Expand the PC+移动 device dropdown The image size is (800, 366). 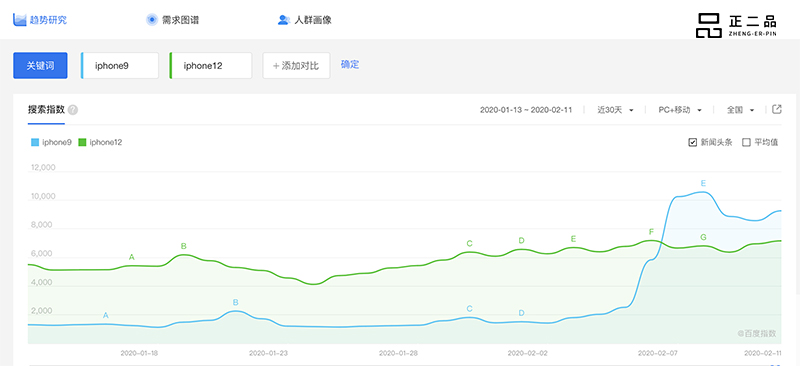click(680, 110)
